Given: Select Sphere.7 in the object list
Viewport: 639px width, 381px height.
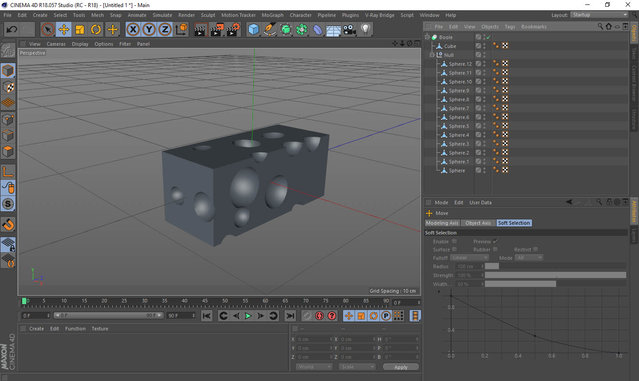Looking at the screenshot, I should point(458,108).
